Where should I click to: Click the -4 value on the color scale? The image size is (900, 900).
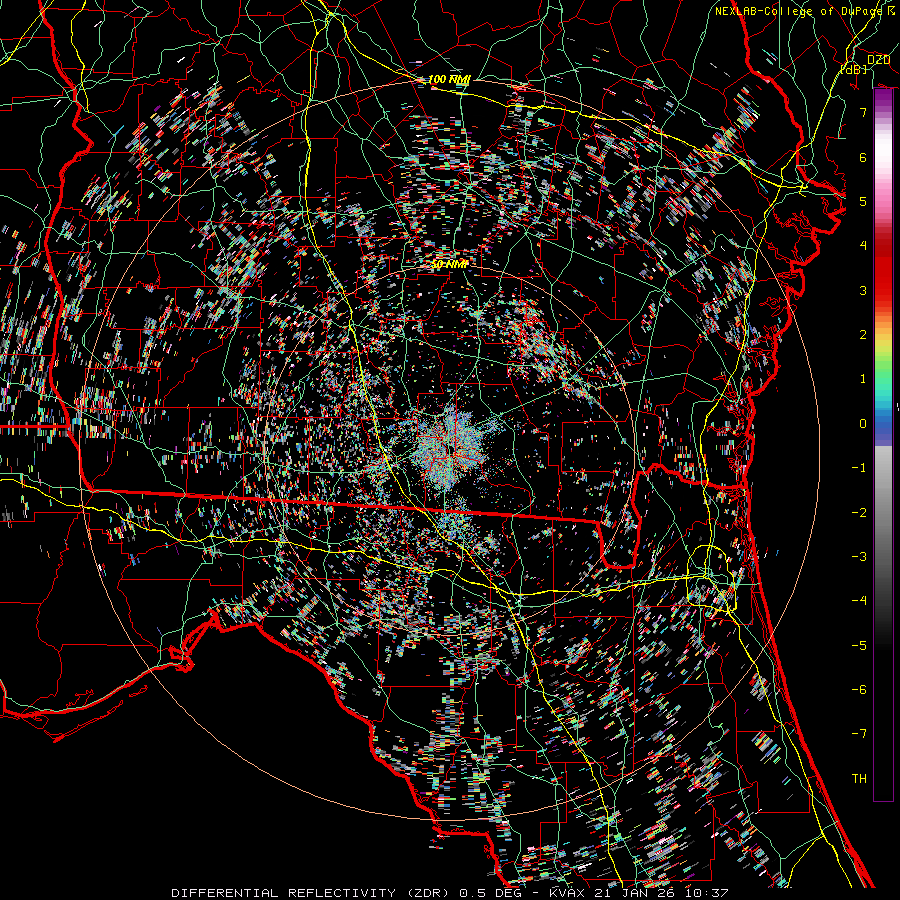[x=859, y=600]
